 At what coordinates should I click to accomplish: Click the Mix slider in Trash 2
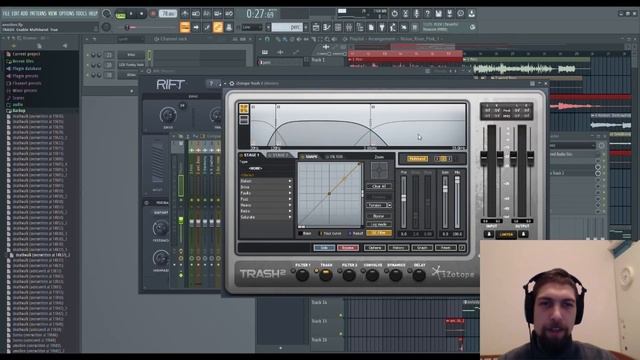457,202
